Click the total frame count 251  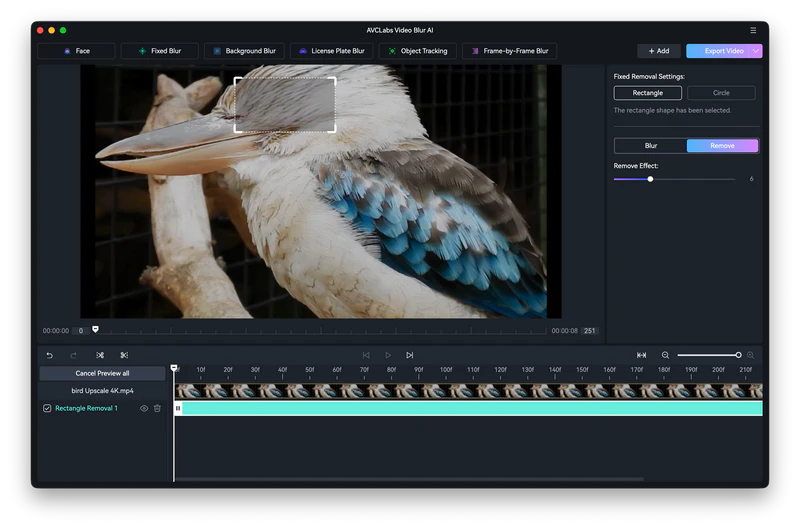point(589,331)
